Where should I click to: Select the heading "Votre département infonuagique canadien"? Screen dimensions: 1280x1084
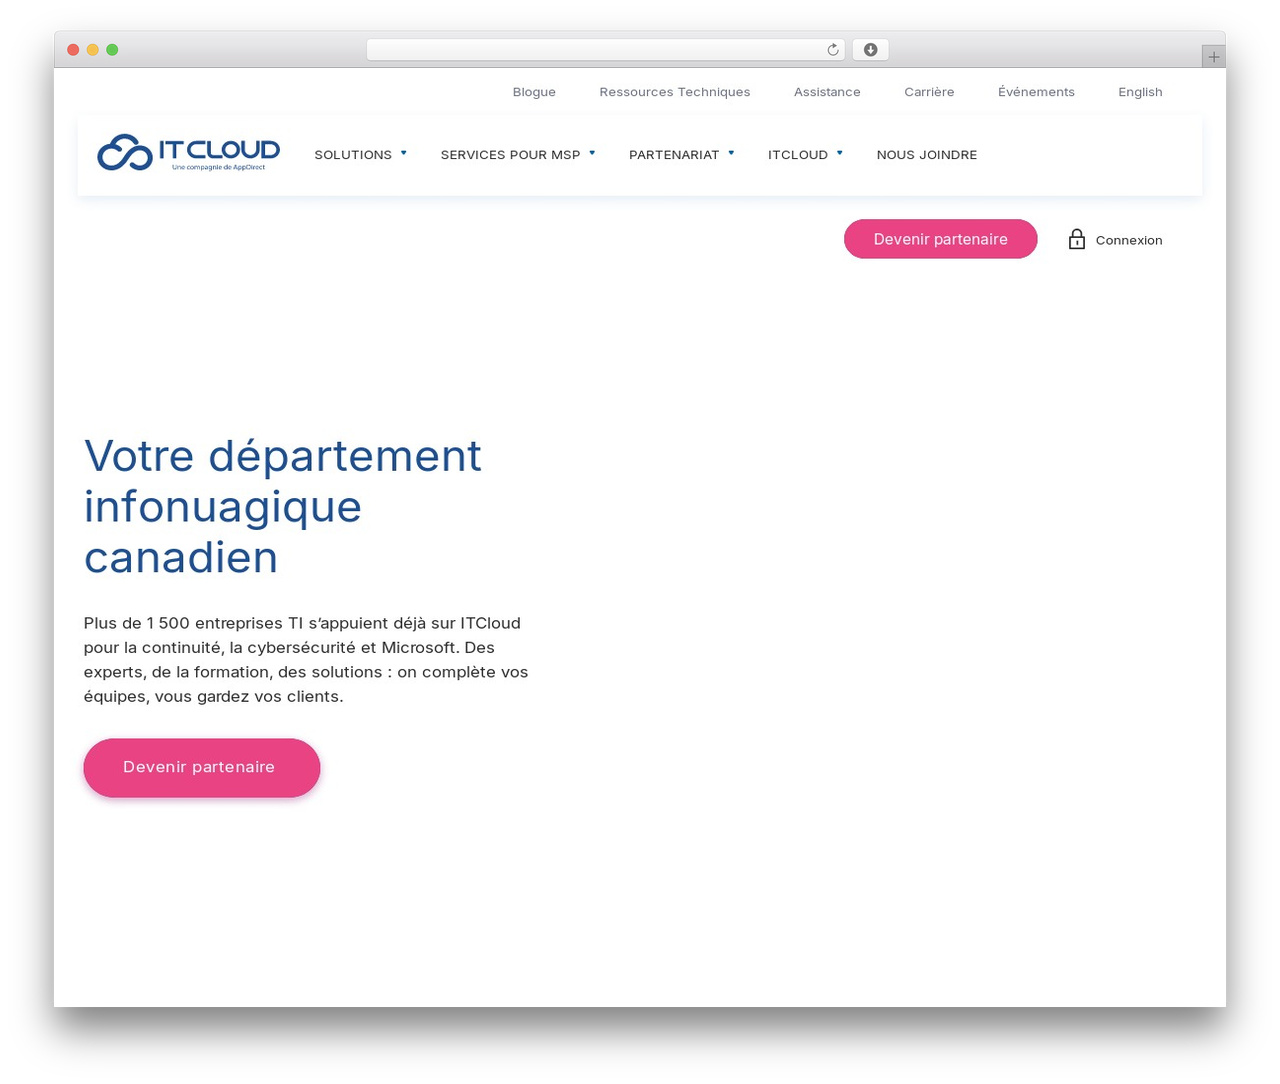coord(283,506)
